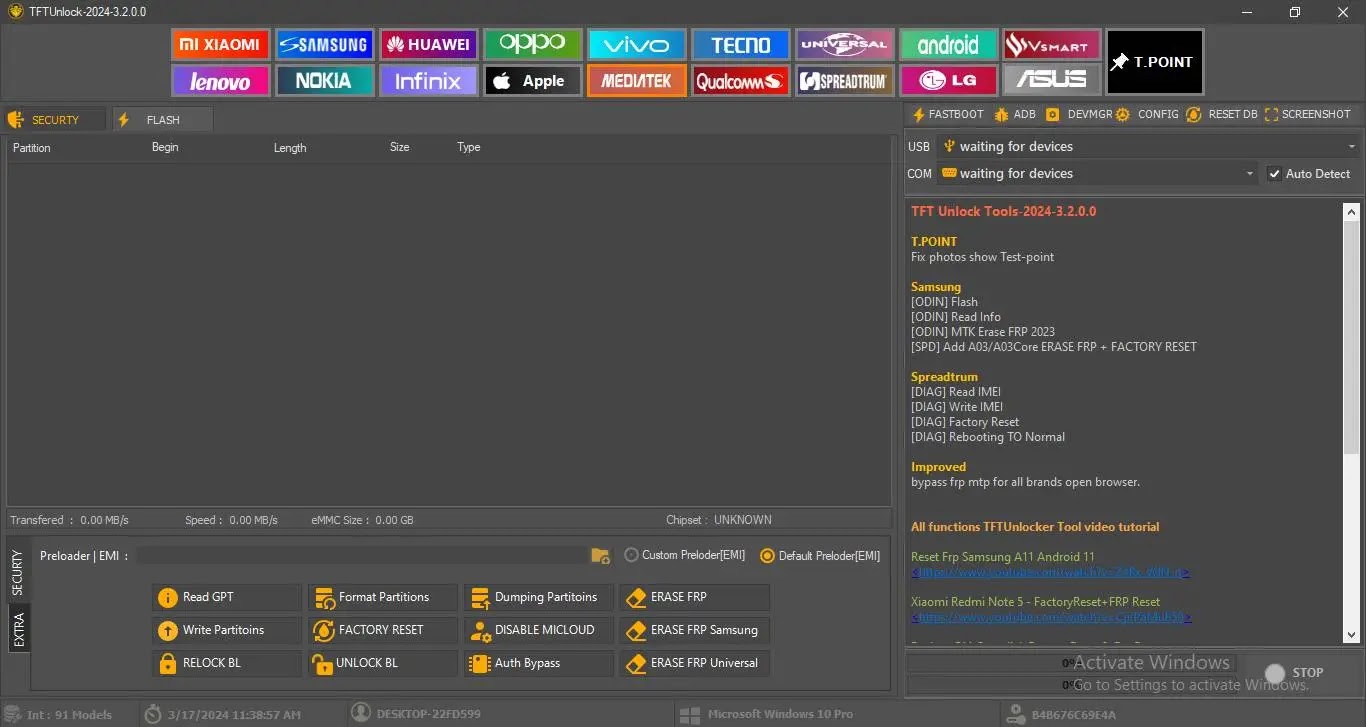Click the DESKTOP-22FD599 status bar entry
This screenshot has height=727, width=1366.
pos(416,714)
